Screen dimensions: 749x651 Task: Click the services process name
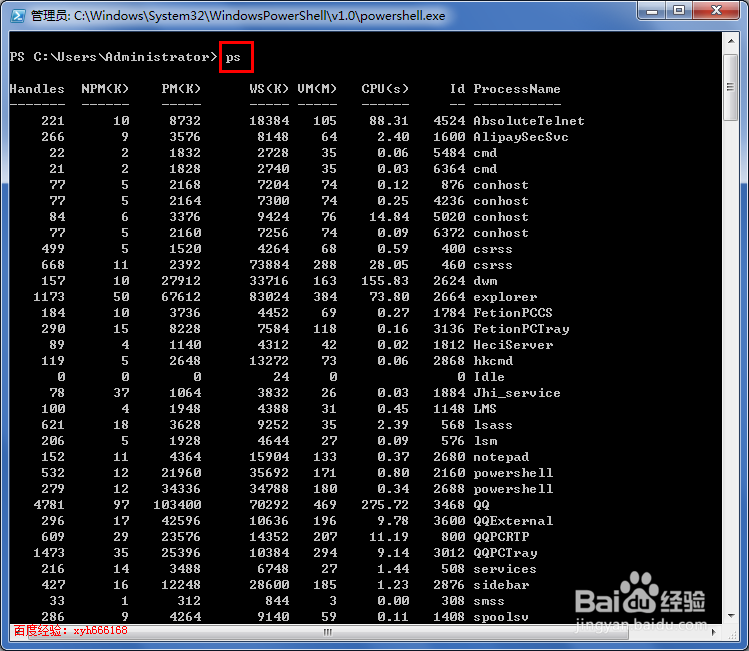[505, 569]
